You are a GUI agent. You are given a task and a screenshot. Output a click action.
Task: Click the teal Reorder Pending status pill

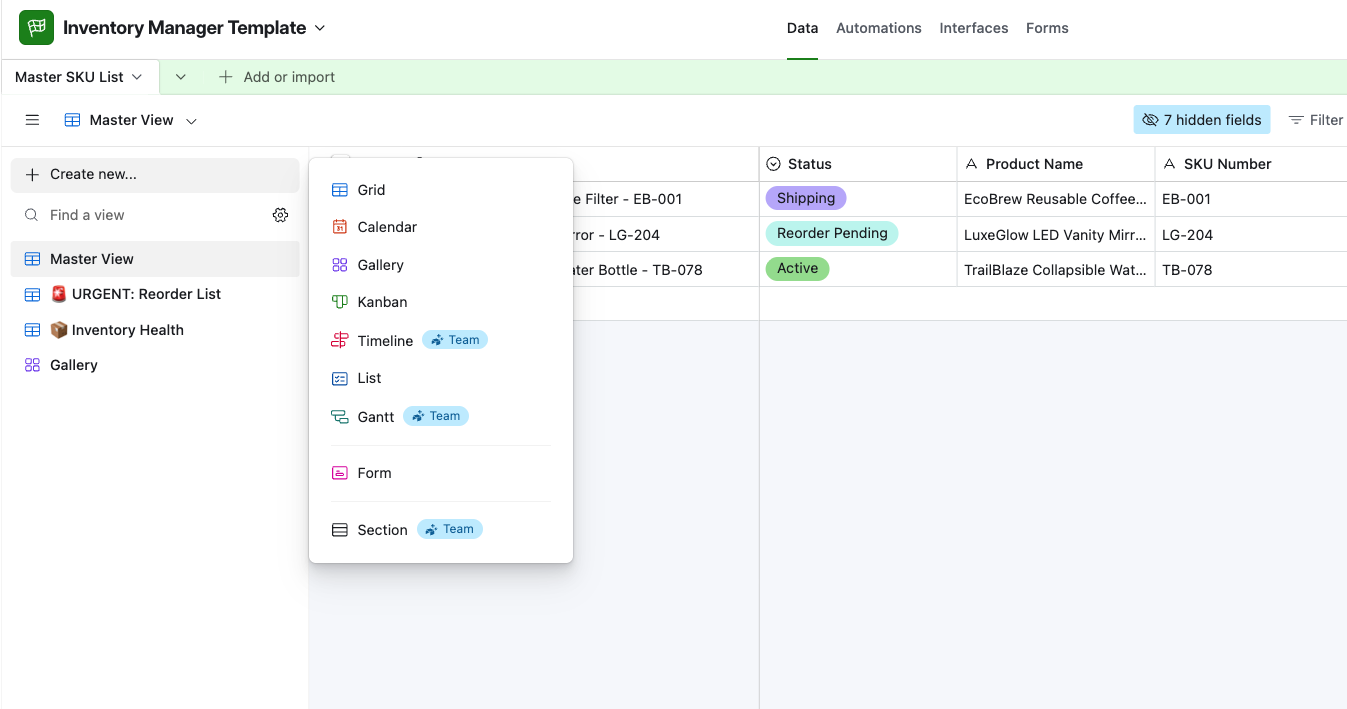coord(832,233)
